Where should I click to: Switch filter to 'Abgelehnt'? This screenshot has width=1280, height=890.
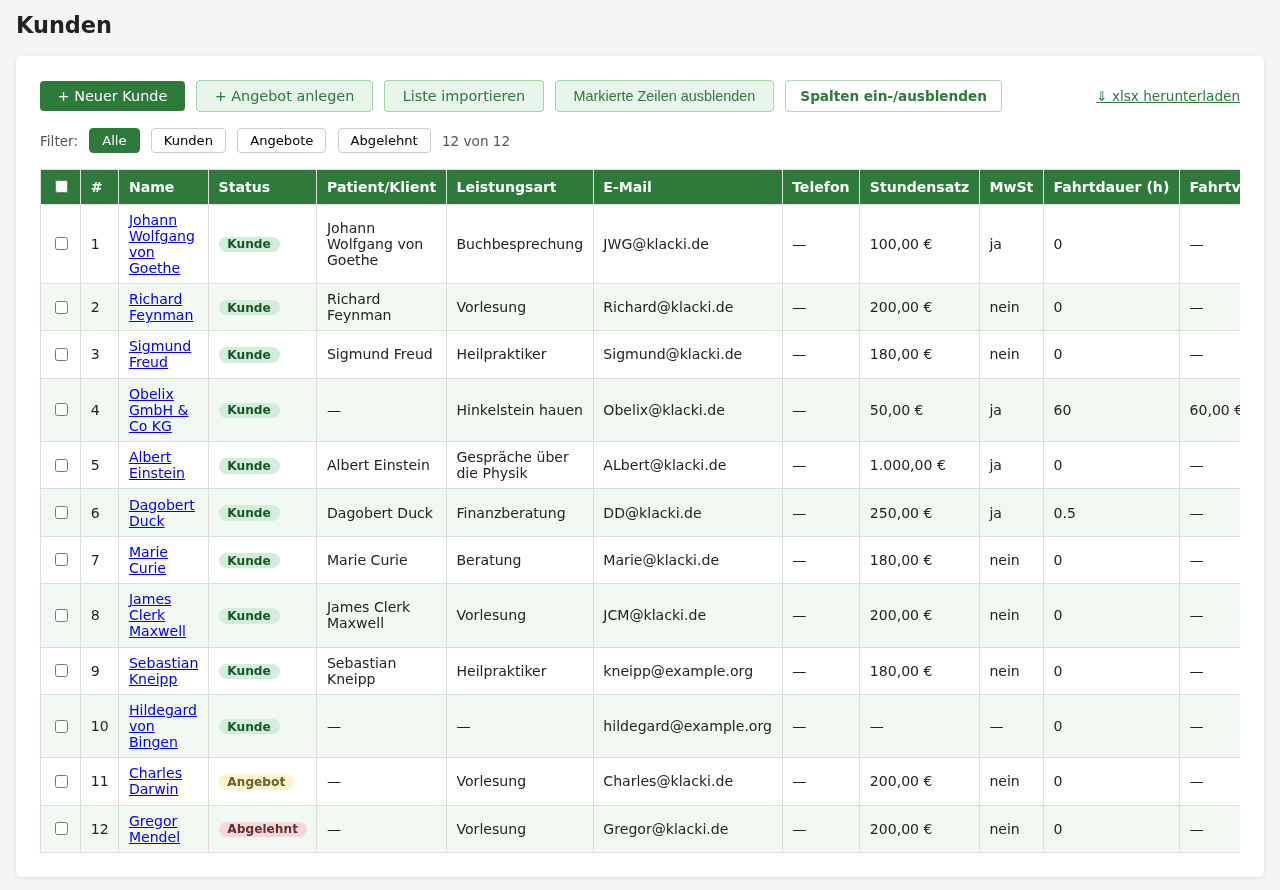(x=384, y=141)
